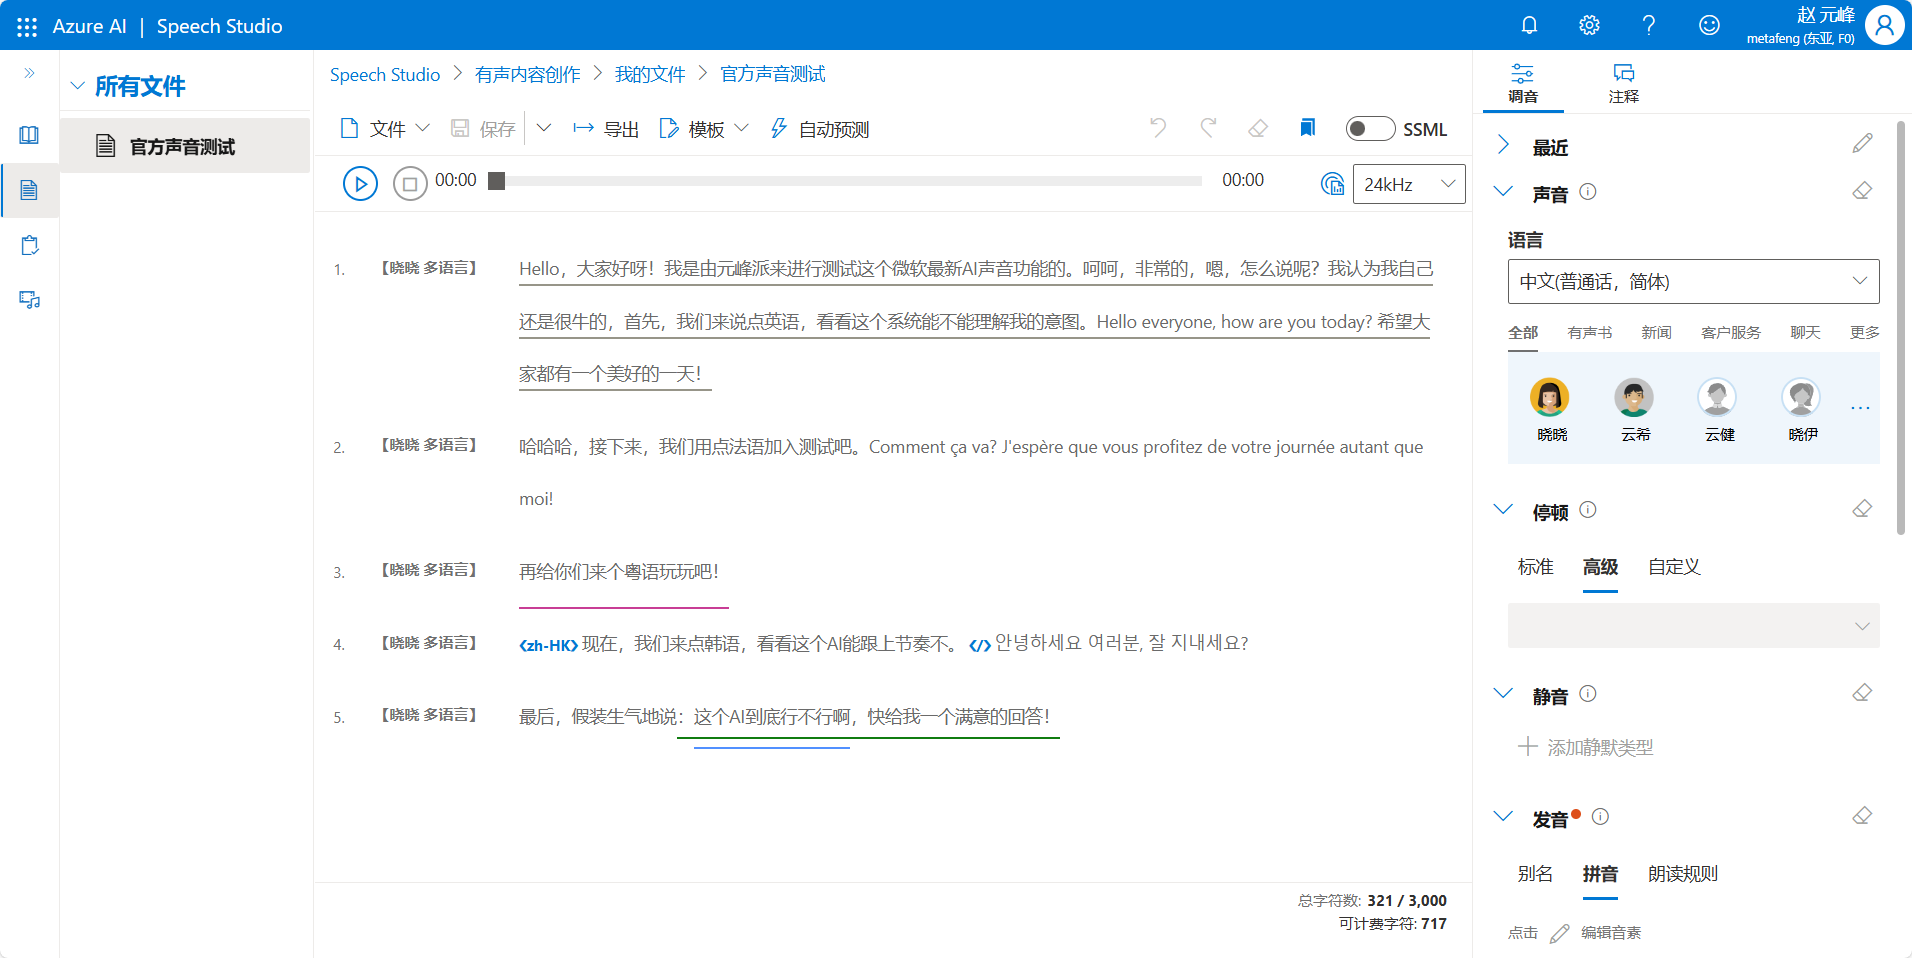Click the undo arrow
The width and height of the screenshot is (1912, 958).
coord(1158,128)
